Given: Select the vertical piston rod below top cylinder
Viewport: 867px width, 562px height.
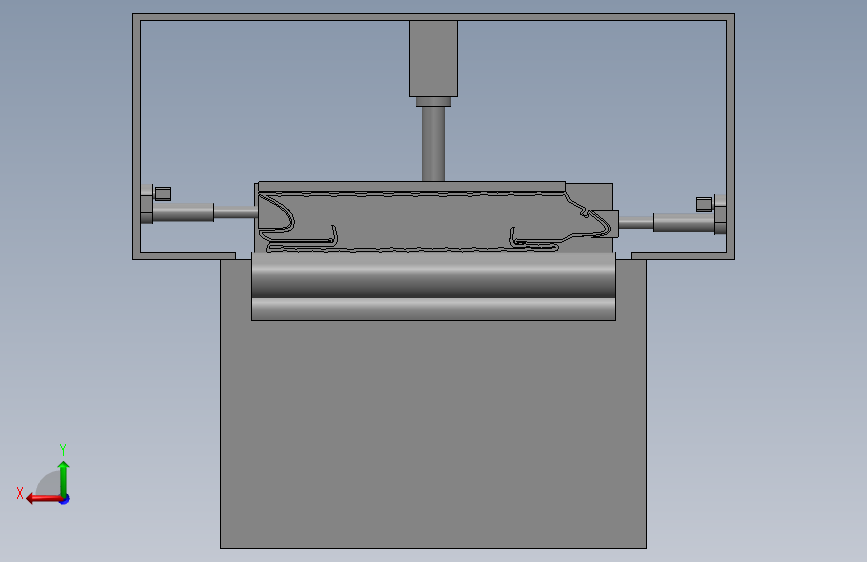Looking at the screenshot, I should click(x=434, y=144).
